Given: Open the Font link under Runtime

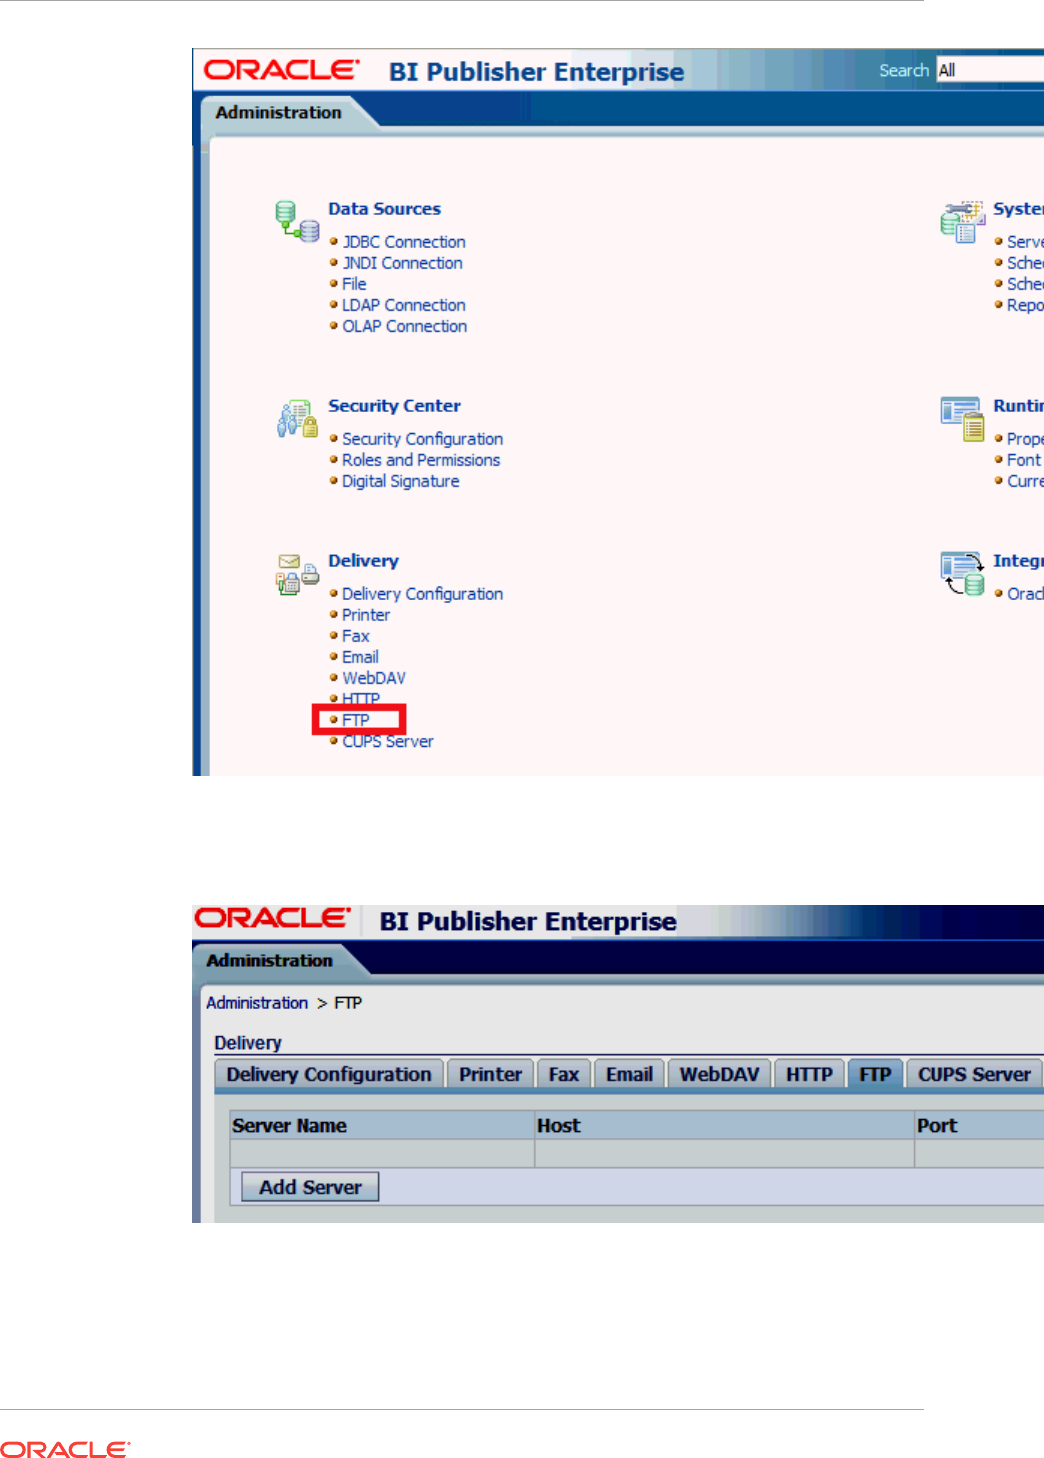Looking at the screenshot, I should 1024,460.
